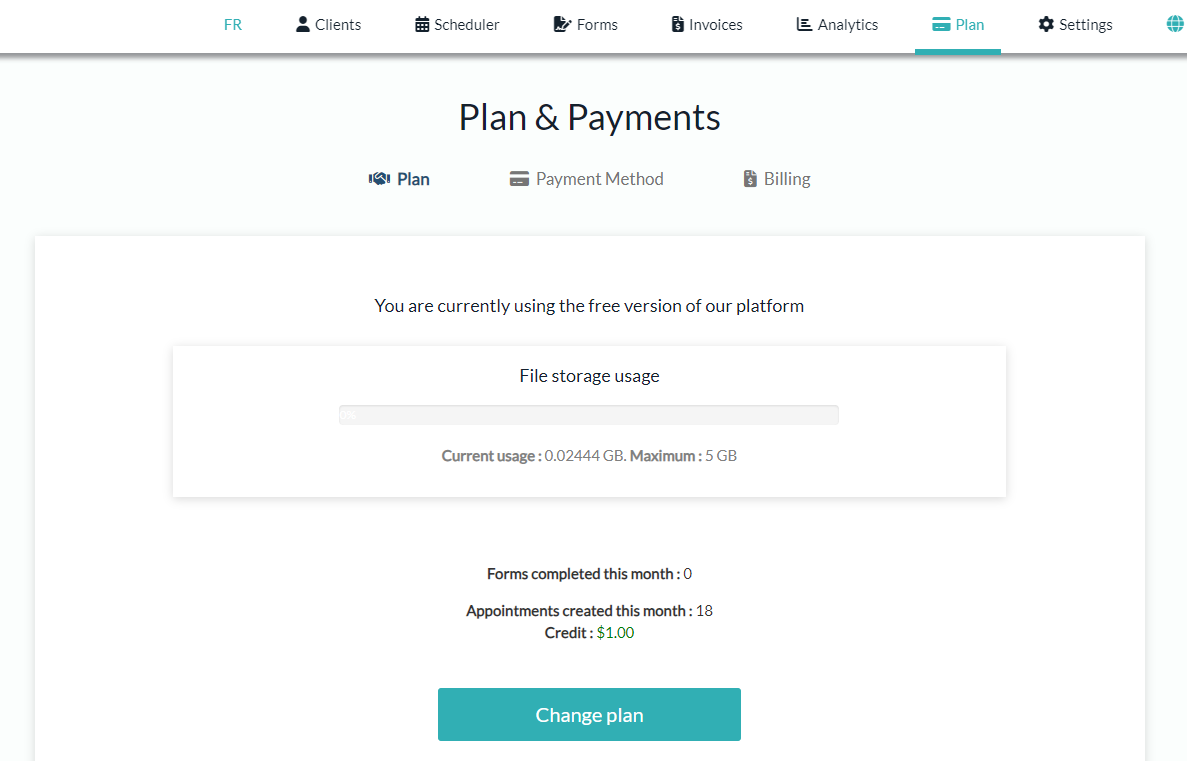Click the Forms pencil icon
The width and height of the screenshot is (1187, 761).
[x=562, y=24]
